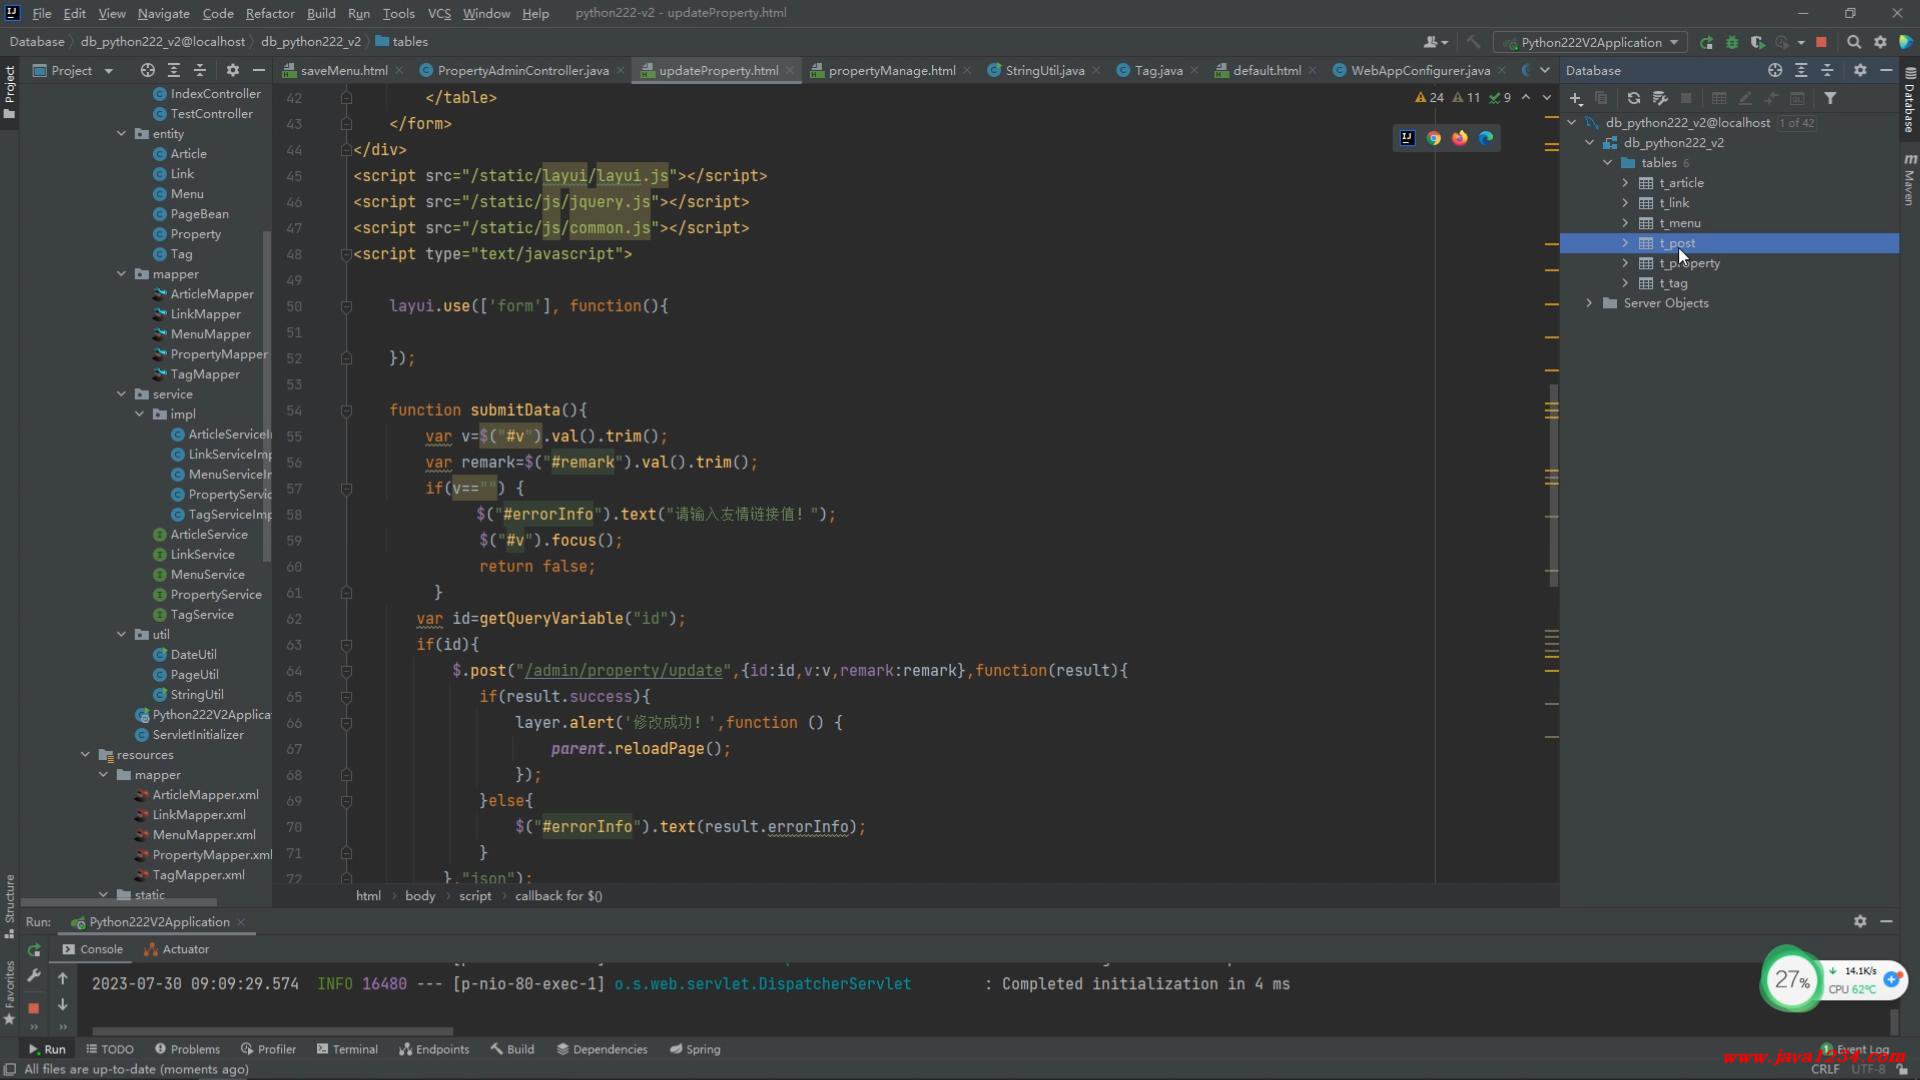The image size is (1920, 1080).
Task: Toggle the Structure tool window stripe button
Action: 10,905
